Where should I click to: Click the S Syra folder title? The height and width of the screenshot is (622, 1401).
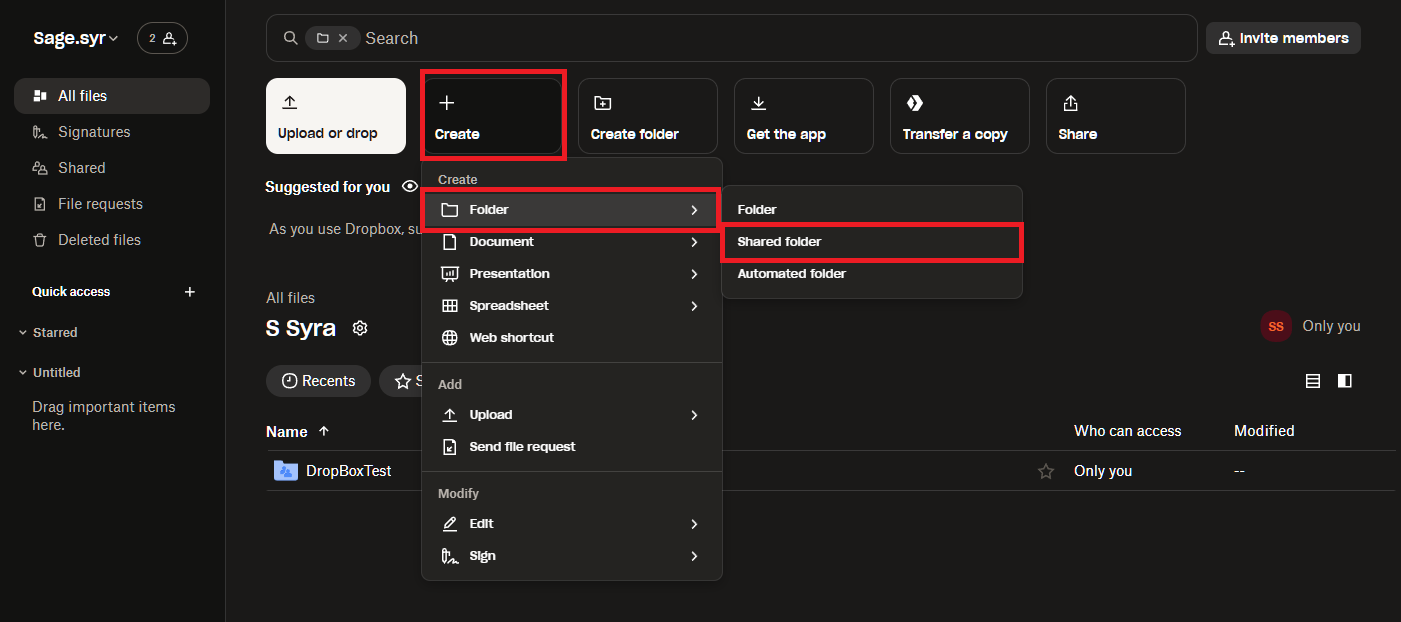pos(301,328)
